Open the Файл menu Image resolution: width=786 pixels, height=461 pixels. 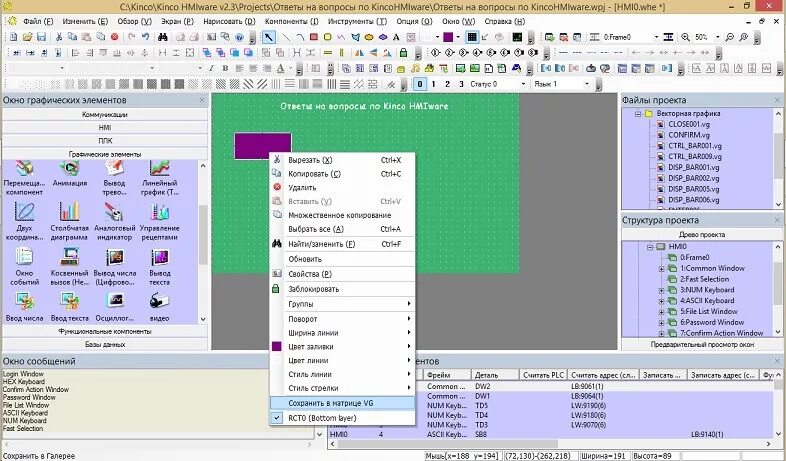[x=38, y=22]
